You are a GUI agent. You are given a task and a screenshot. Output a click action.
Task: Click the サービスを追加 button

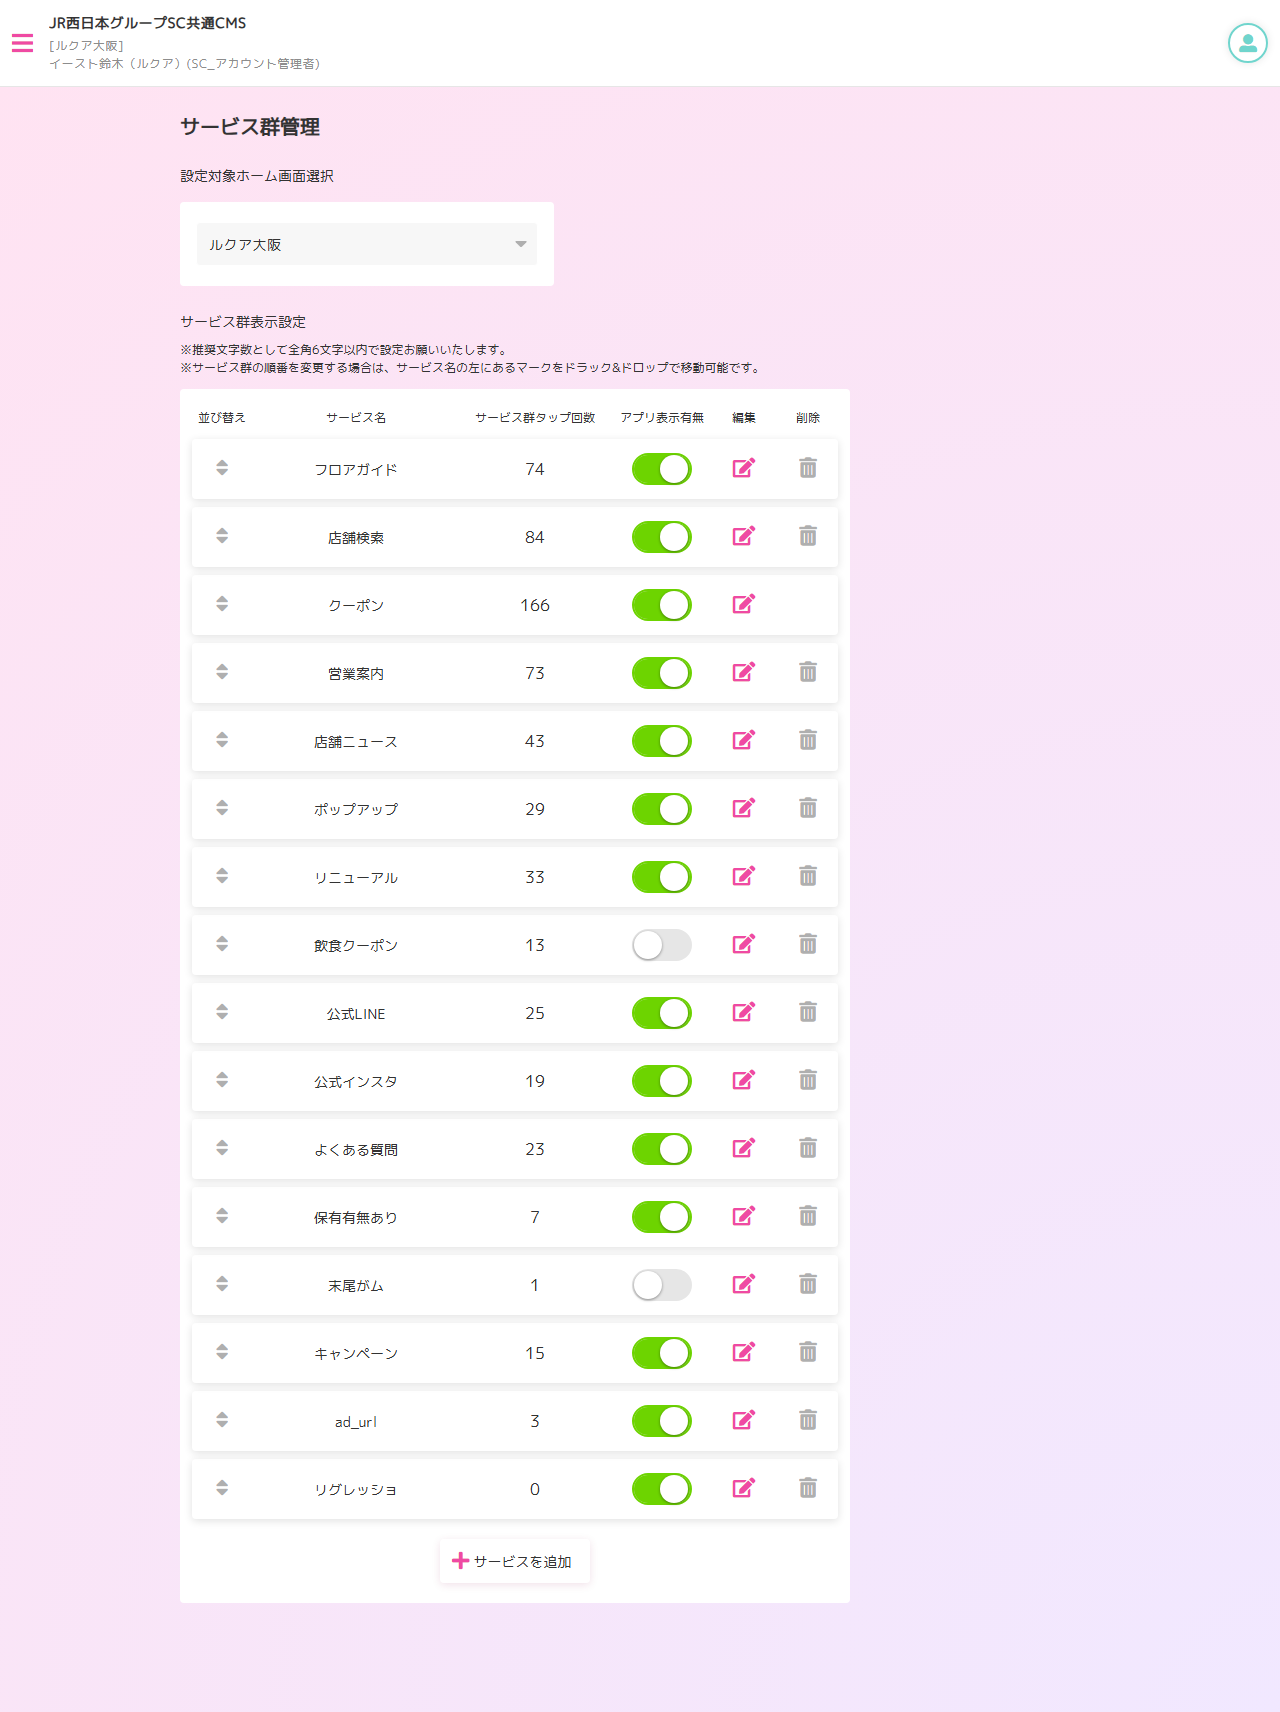(x=514, y=1561)
